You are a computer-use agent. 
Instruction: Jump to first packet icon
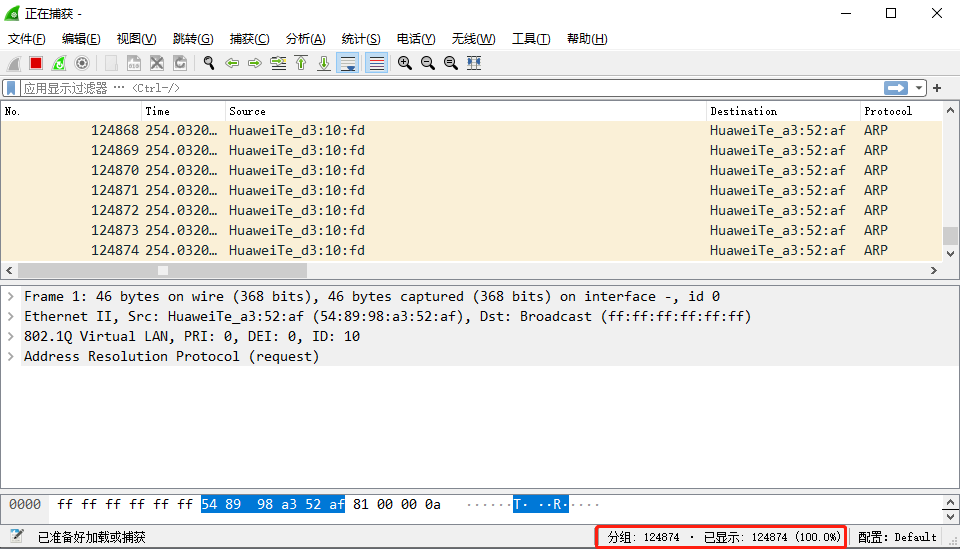point(301,63)
